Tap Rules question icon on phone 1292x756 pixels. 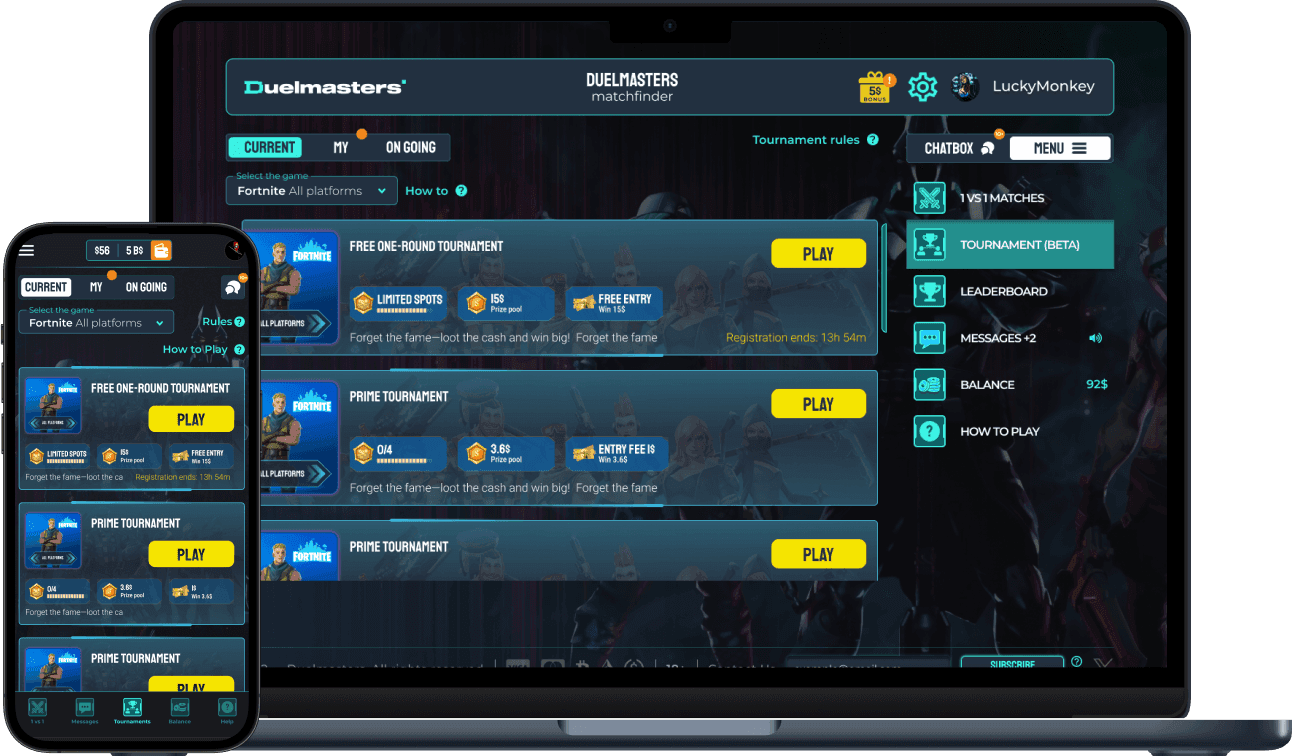coord(239,322)
